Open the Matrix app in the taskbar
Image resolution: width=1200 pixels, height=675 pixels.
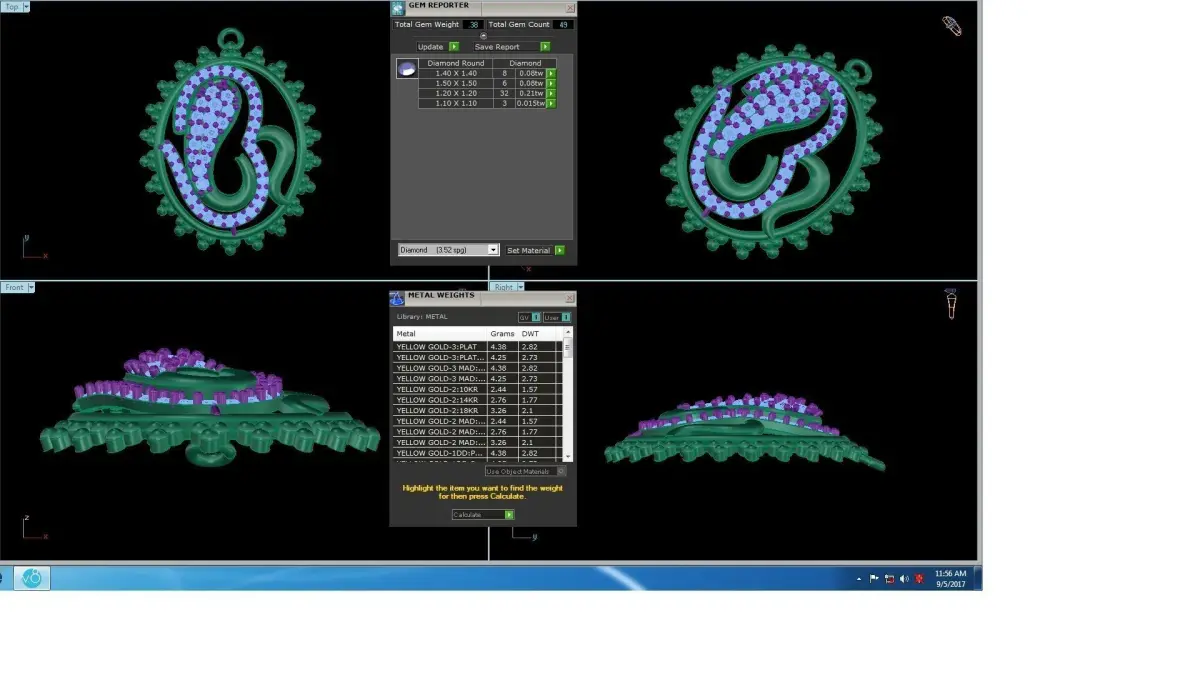click(32, 578)
